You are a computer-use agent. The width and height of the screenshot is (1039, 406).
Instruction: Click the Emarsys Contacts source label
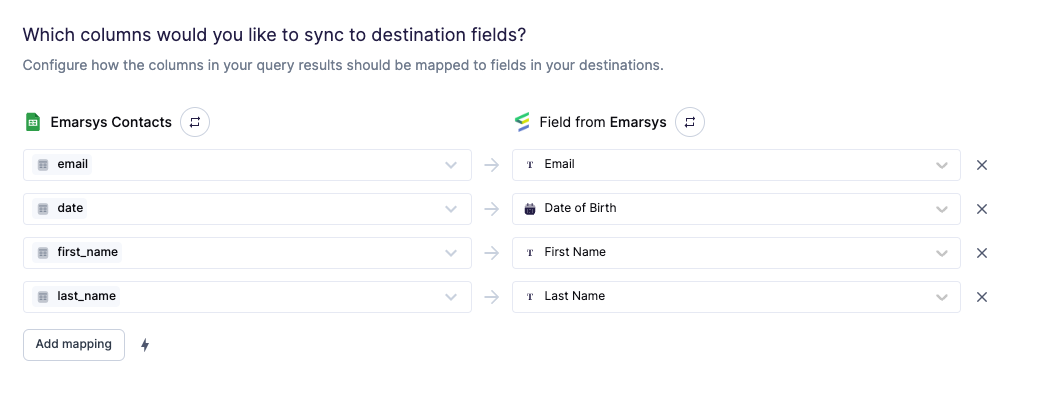click(x=111, y=123)
